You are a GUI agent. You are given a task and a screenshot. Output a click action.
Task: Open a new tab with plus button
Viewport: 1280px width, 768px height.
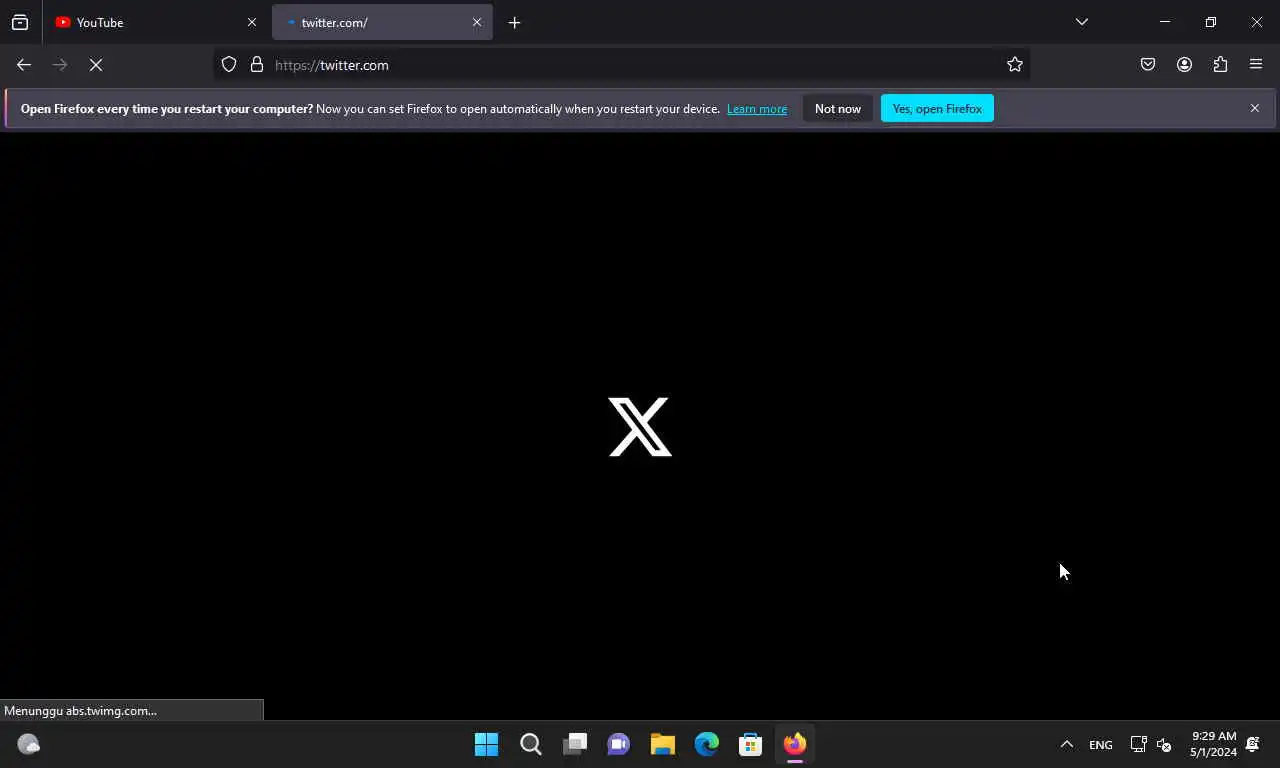pyautogui.click(x=514, y=22)
